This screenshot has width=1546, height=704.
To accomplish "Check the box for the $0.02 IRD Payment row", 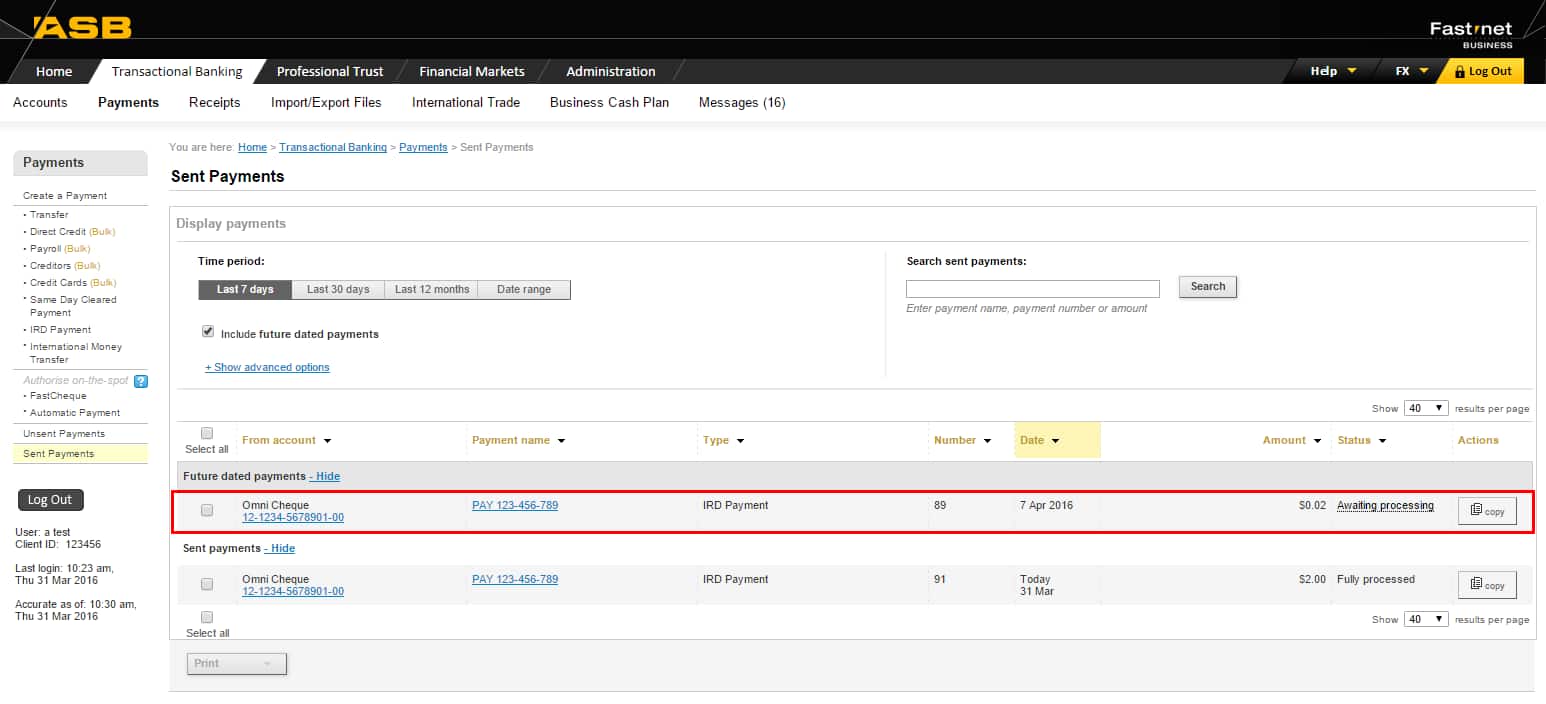I will [207, 510].
